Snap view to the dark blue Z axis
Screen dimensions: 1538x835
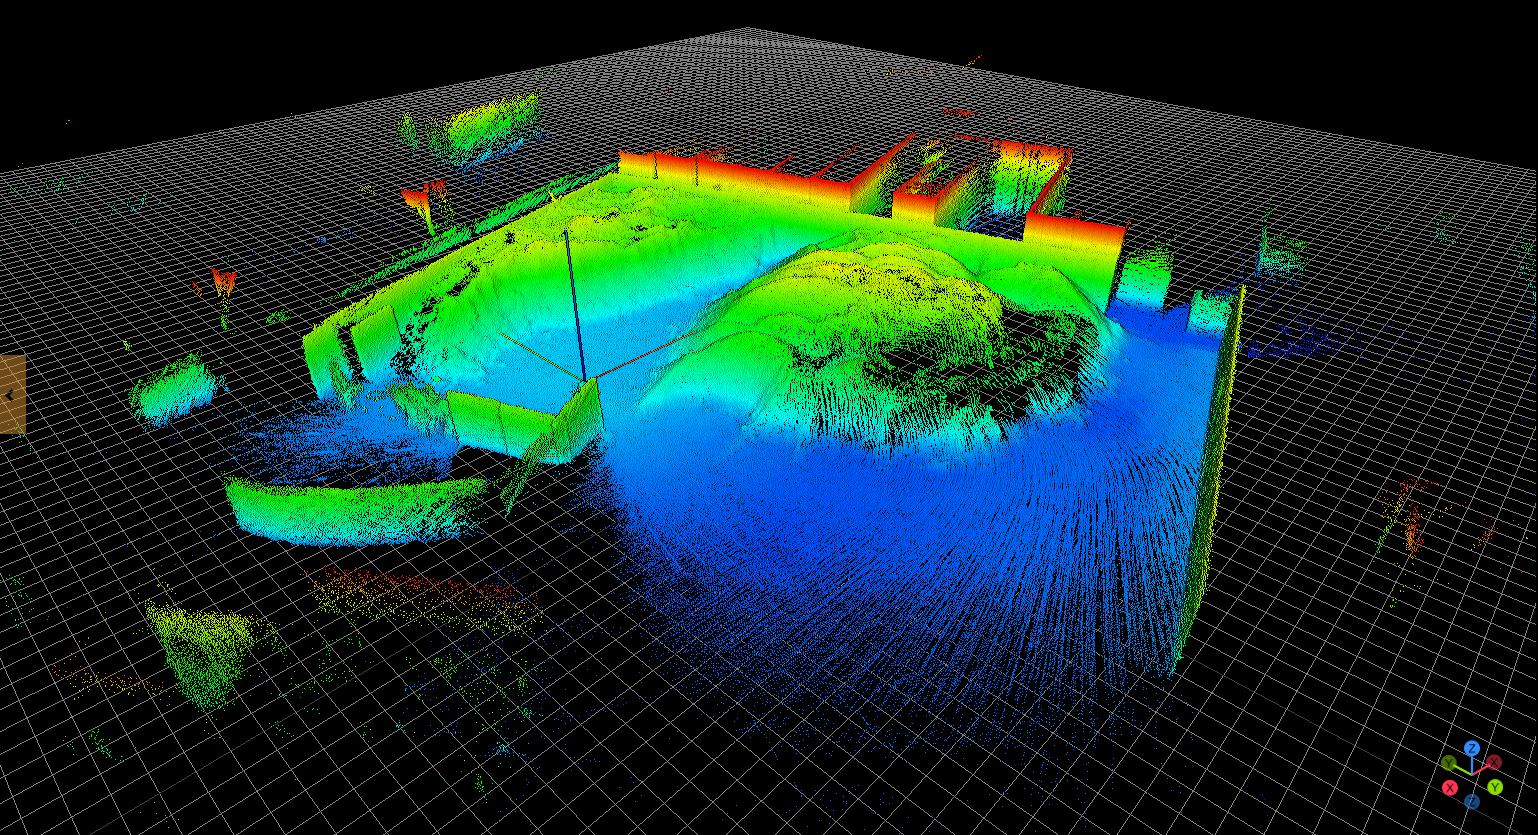coord(1472,801)
